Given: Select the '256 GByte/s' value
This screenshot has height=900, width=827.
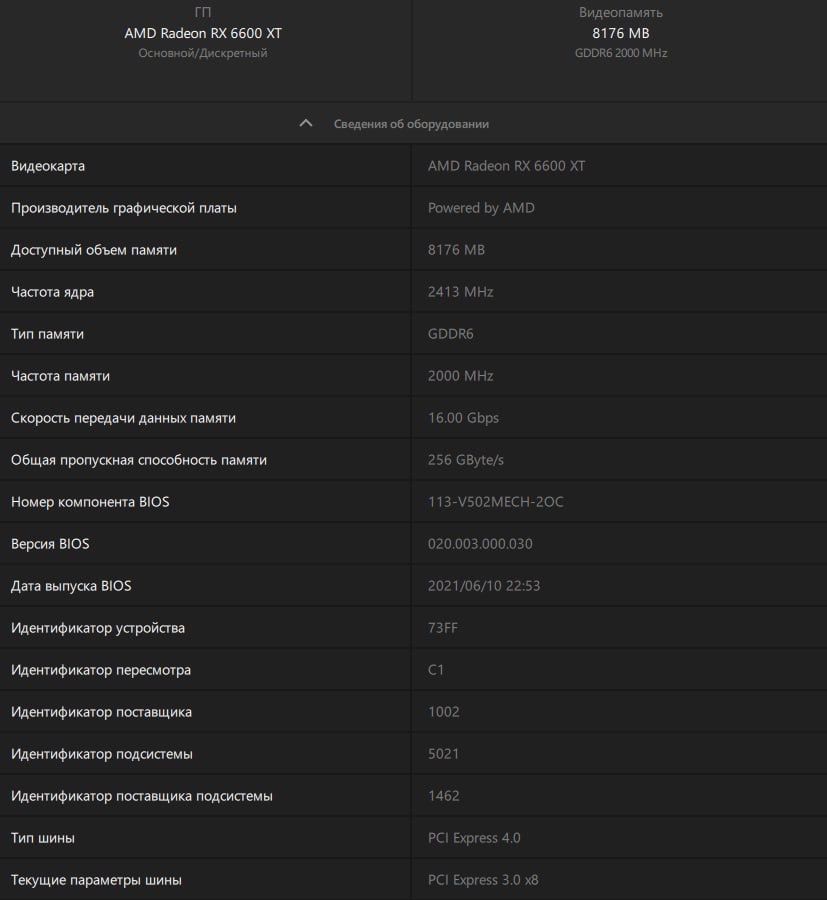Looking at the screenshot, I should 465,460.
